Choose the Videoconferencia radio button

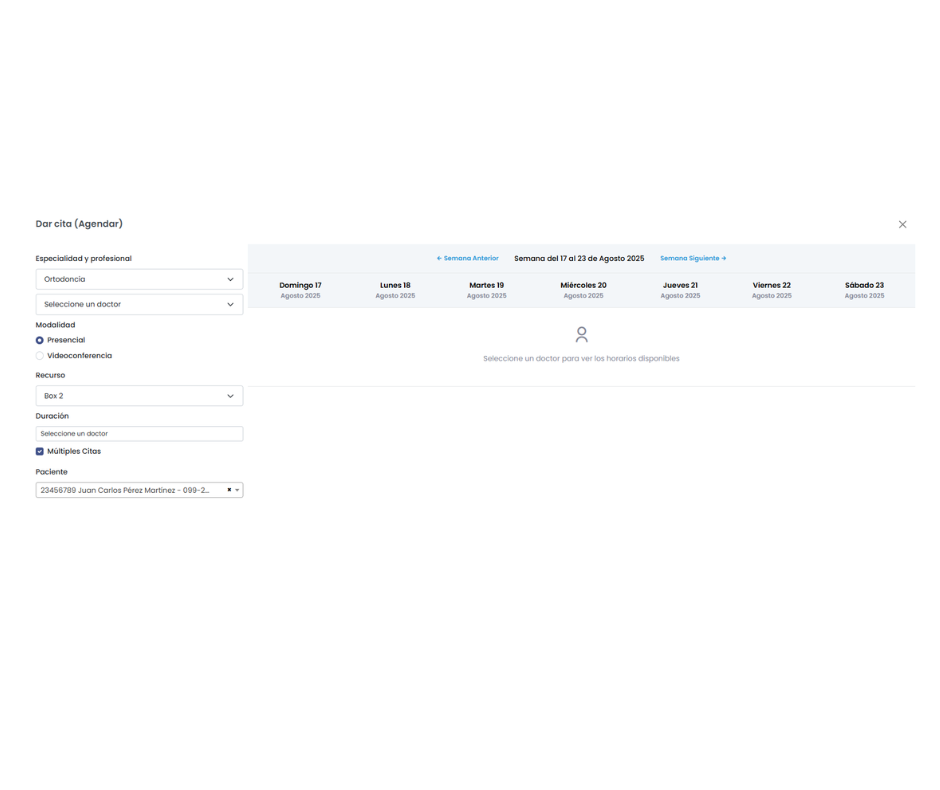[x=40, y=356]
